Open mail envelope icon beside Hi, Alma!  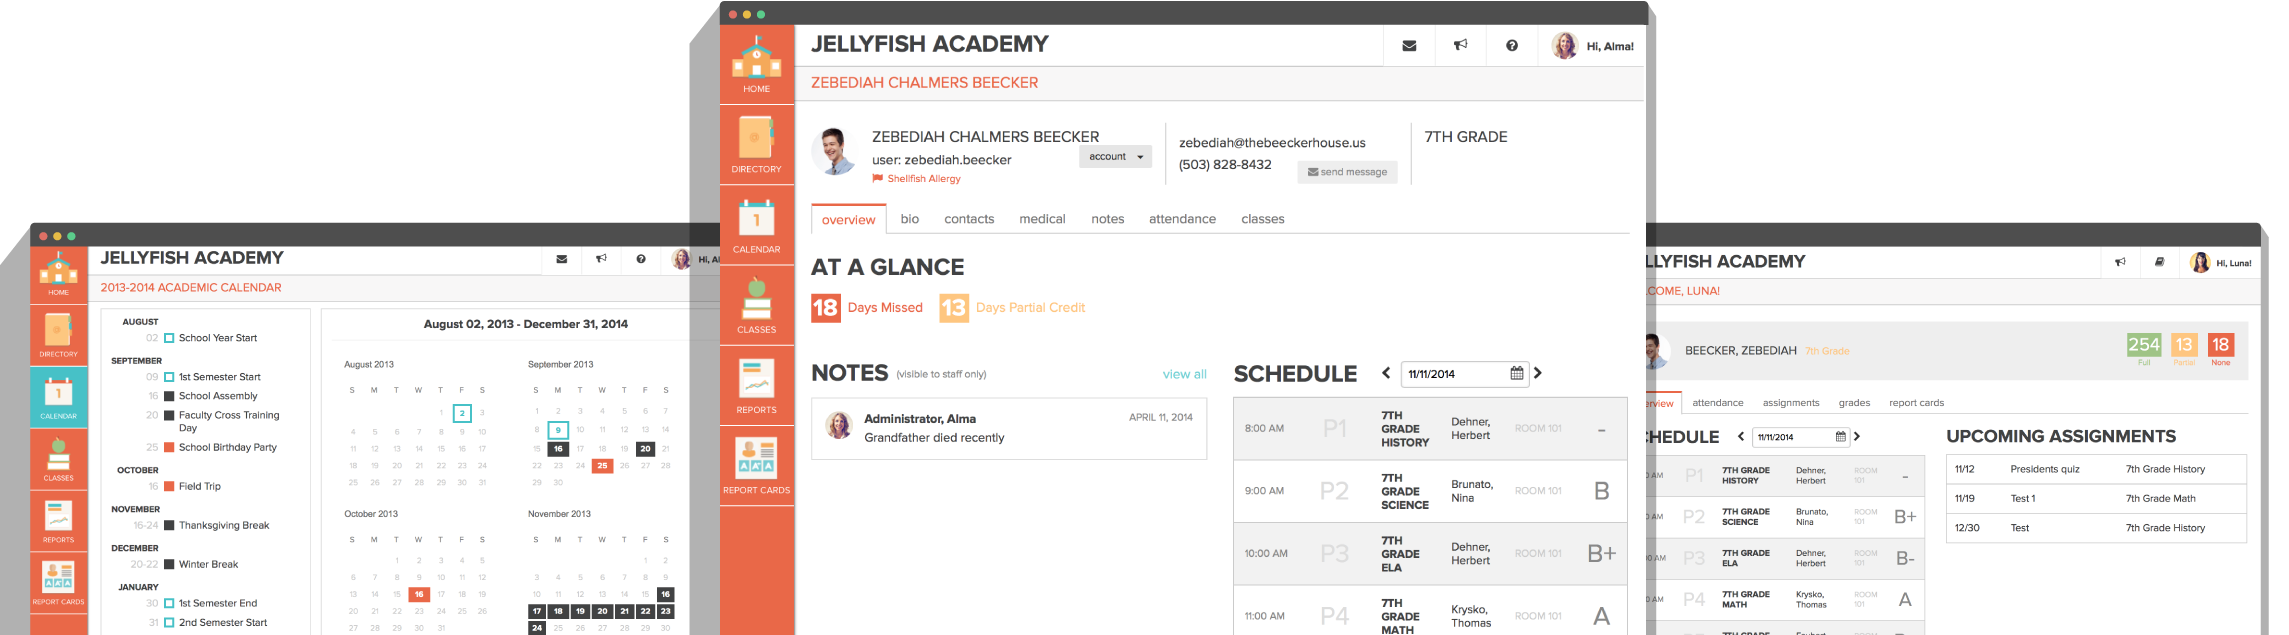coord(1409,46)
